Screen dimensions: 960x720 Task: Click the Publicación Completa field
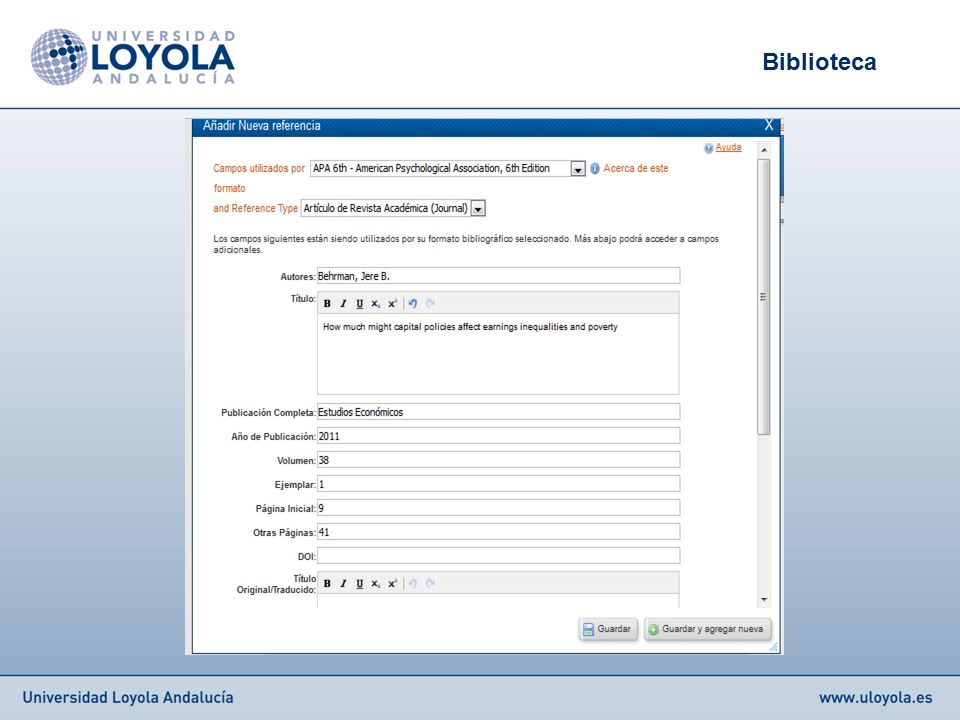coord(498,411)
